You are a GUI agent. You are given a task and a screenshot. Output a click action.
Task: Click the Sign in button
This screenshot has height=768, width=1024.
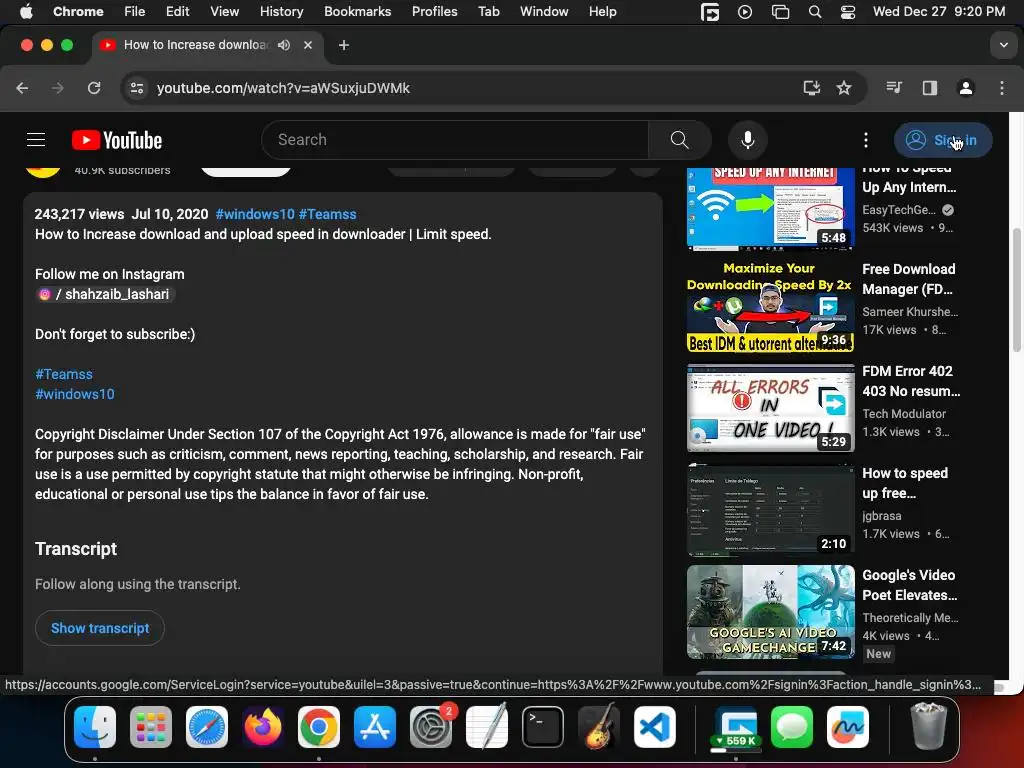pyautogui.click(x=943, y=140)
